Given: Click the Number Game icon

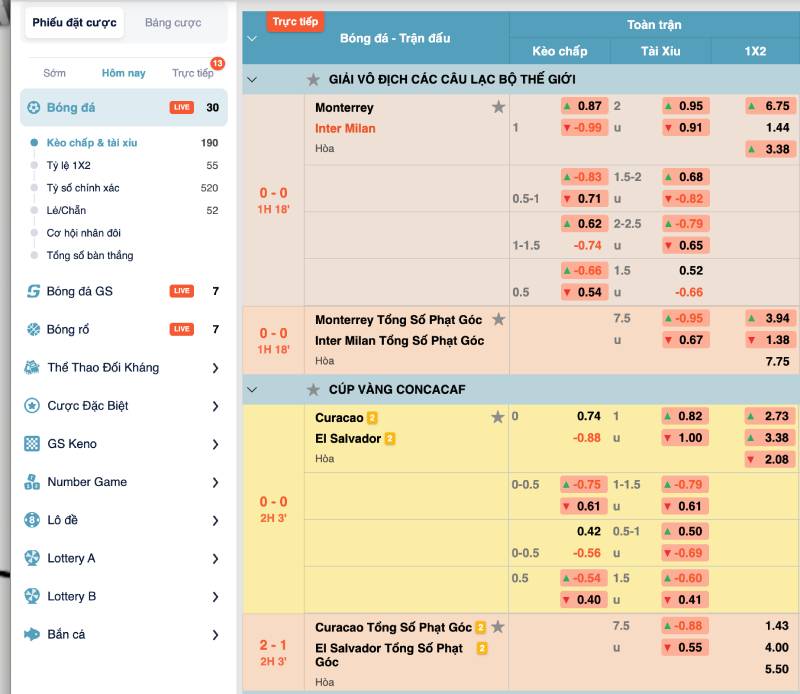Looking at the screenshot, I should pyautogui.click(x=33, y=482).
